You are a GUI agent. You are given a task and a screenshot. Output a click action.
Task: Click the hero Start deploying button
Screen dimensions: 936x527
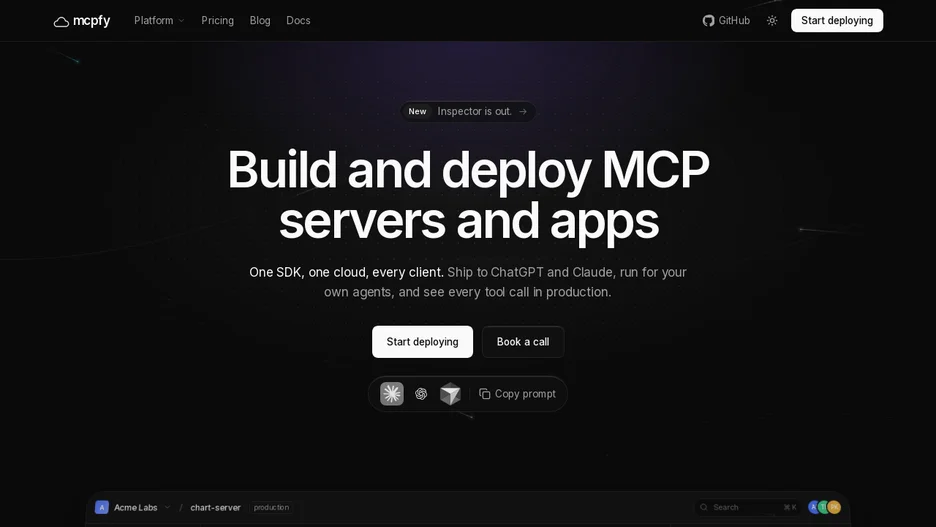[x=423, y=342]
